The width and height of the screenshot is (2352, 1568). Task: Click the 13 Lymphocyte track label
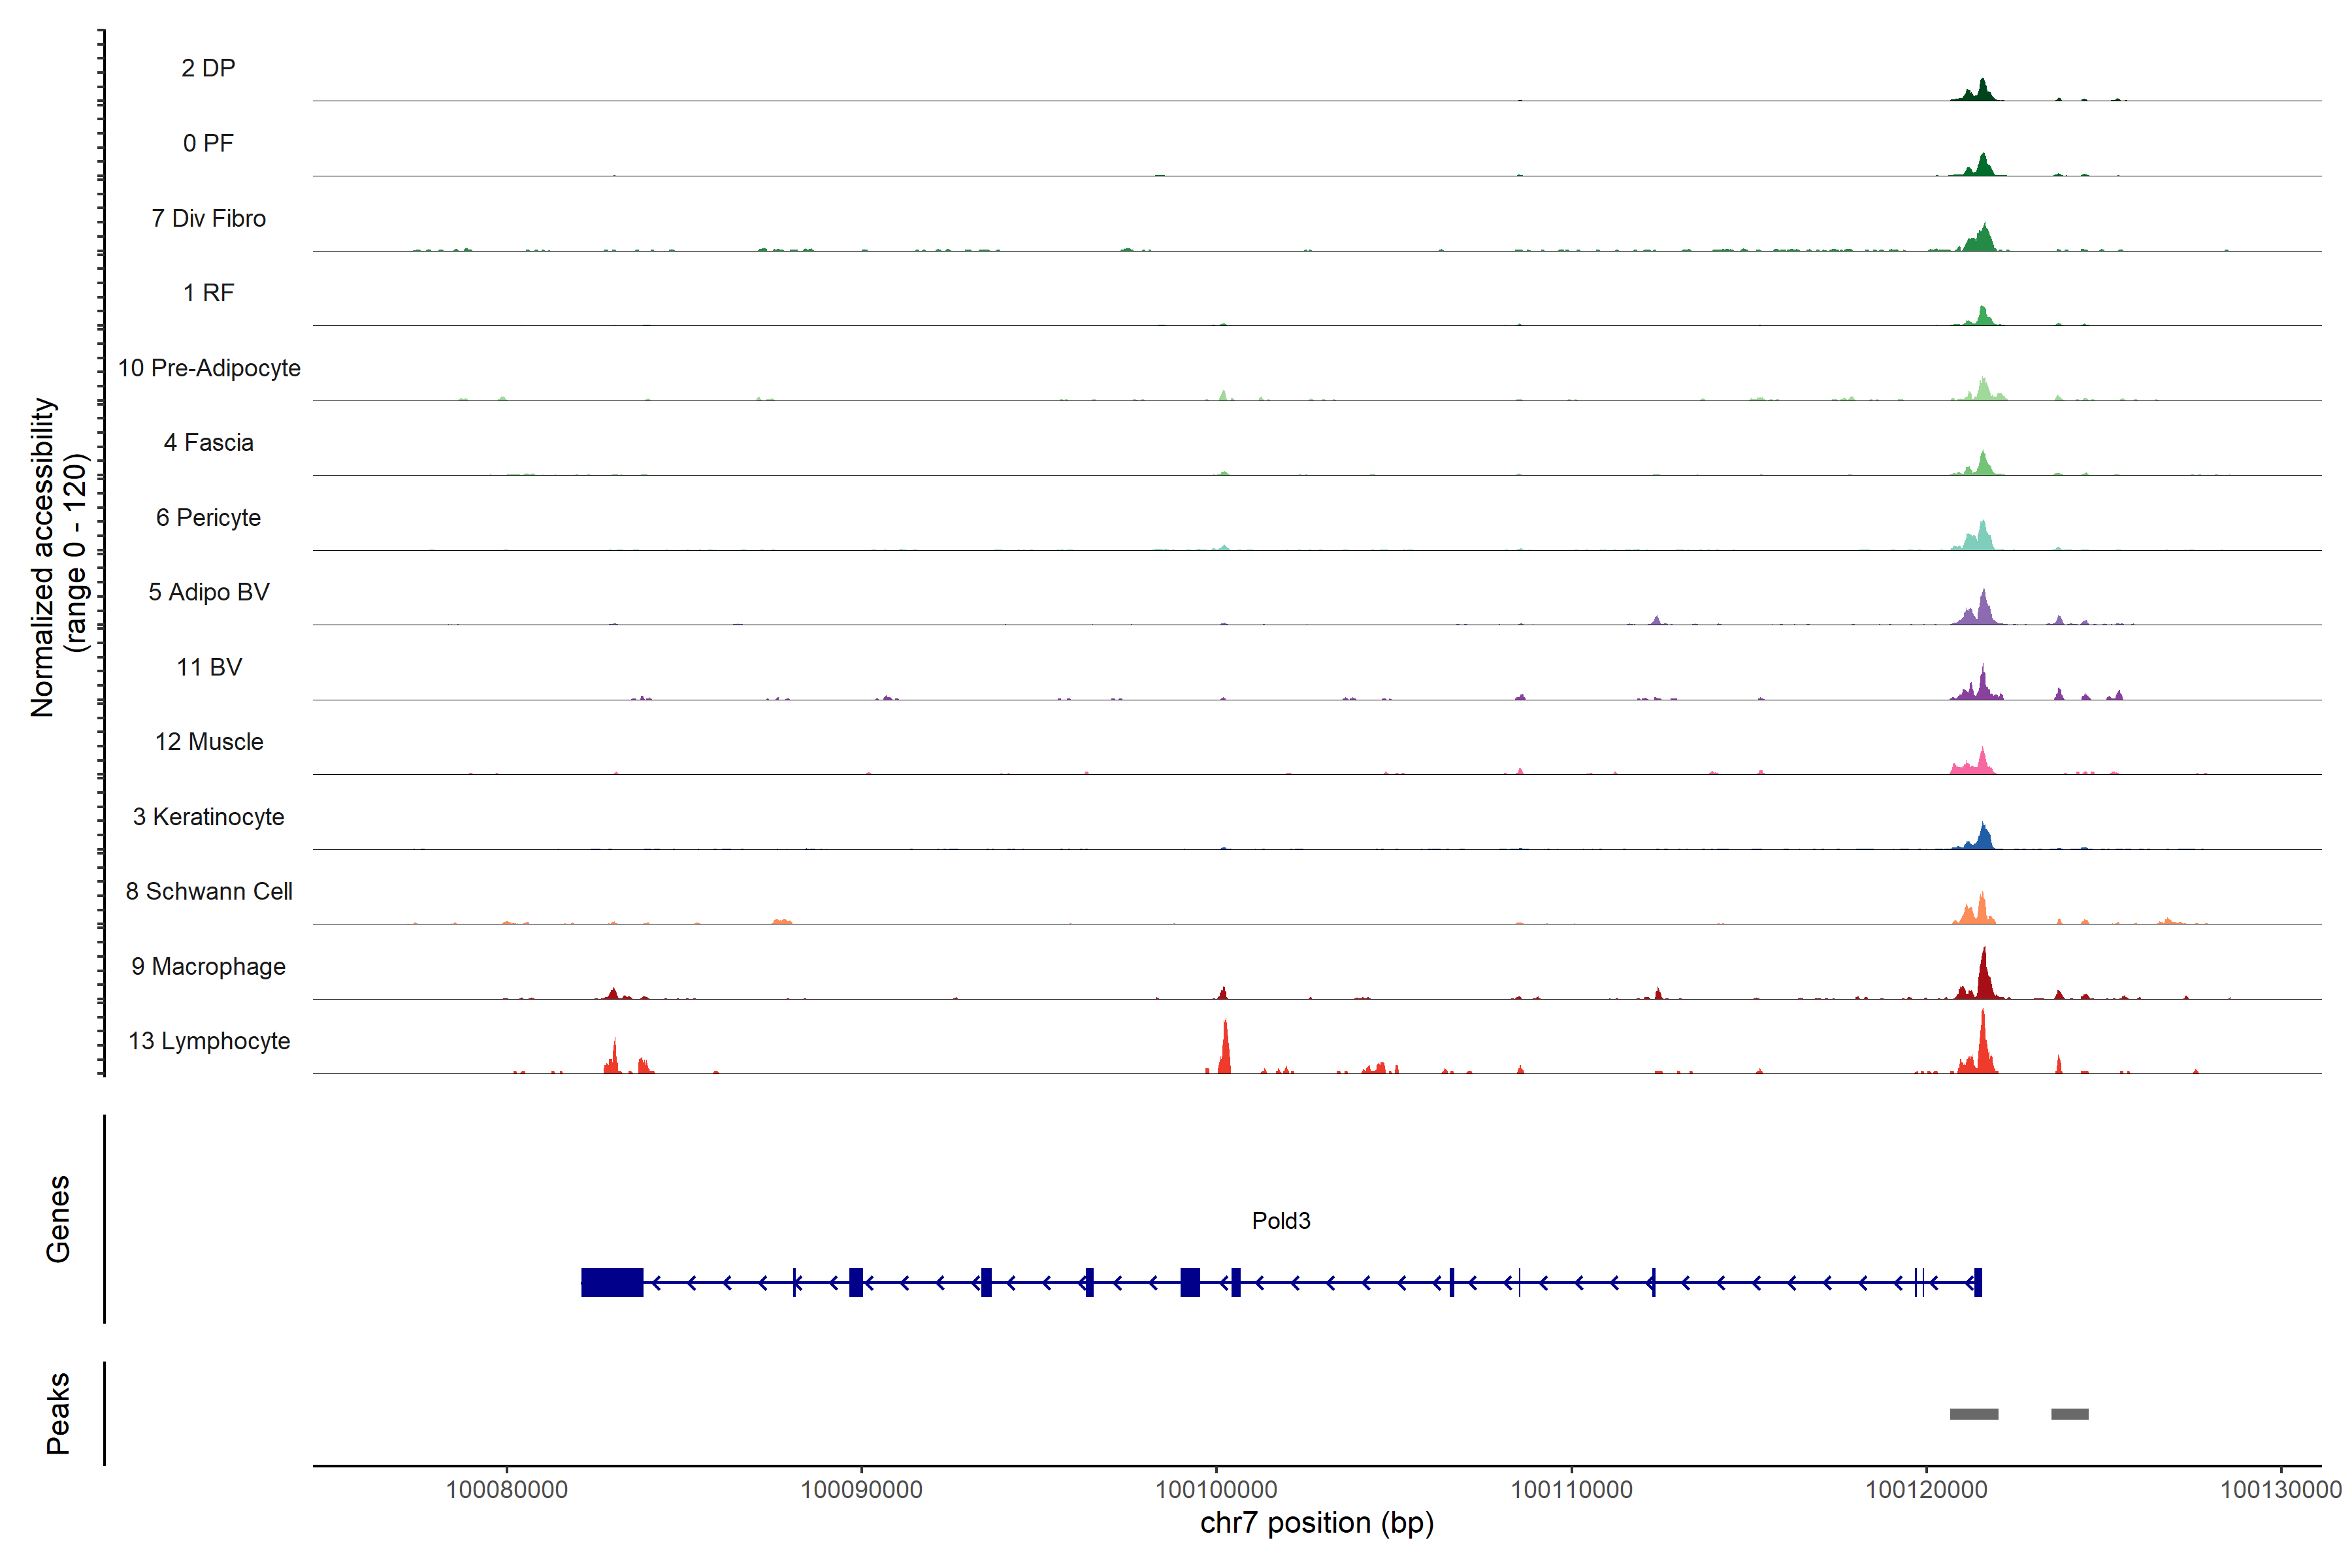(x=209, y=1041)
